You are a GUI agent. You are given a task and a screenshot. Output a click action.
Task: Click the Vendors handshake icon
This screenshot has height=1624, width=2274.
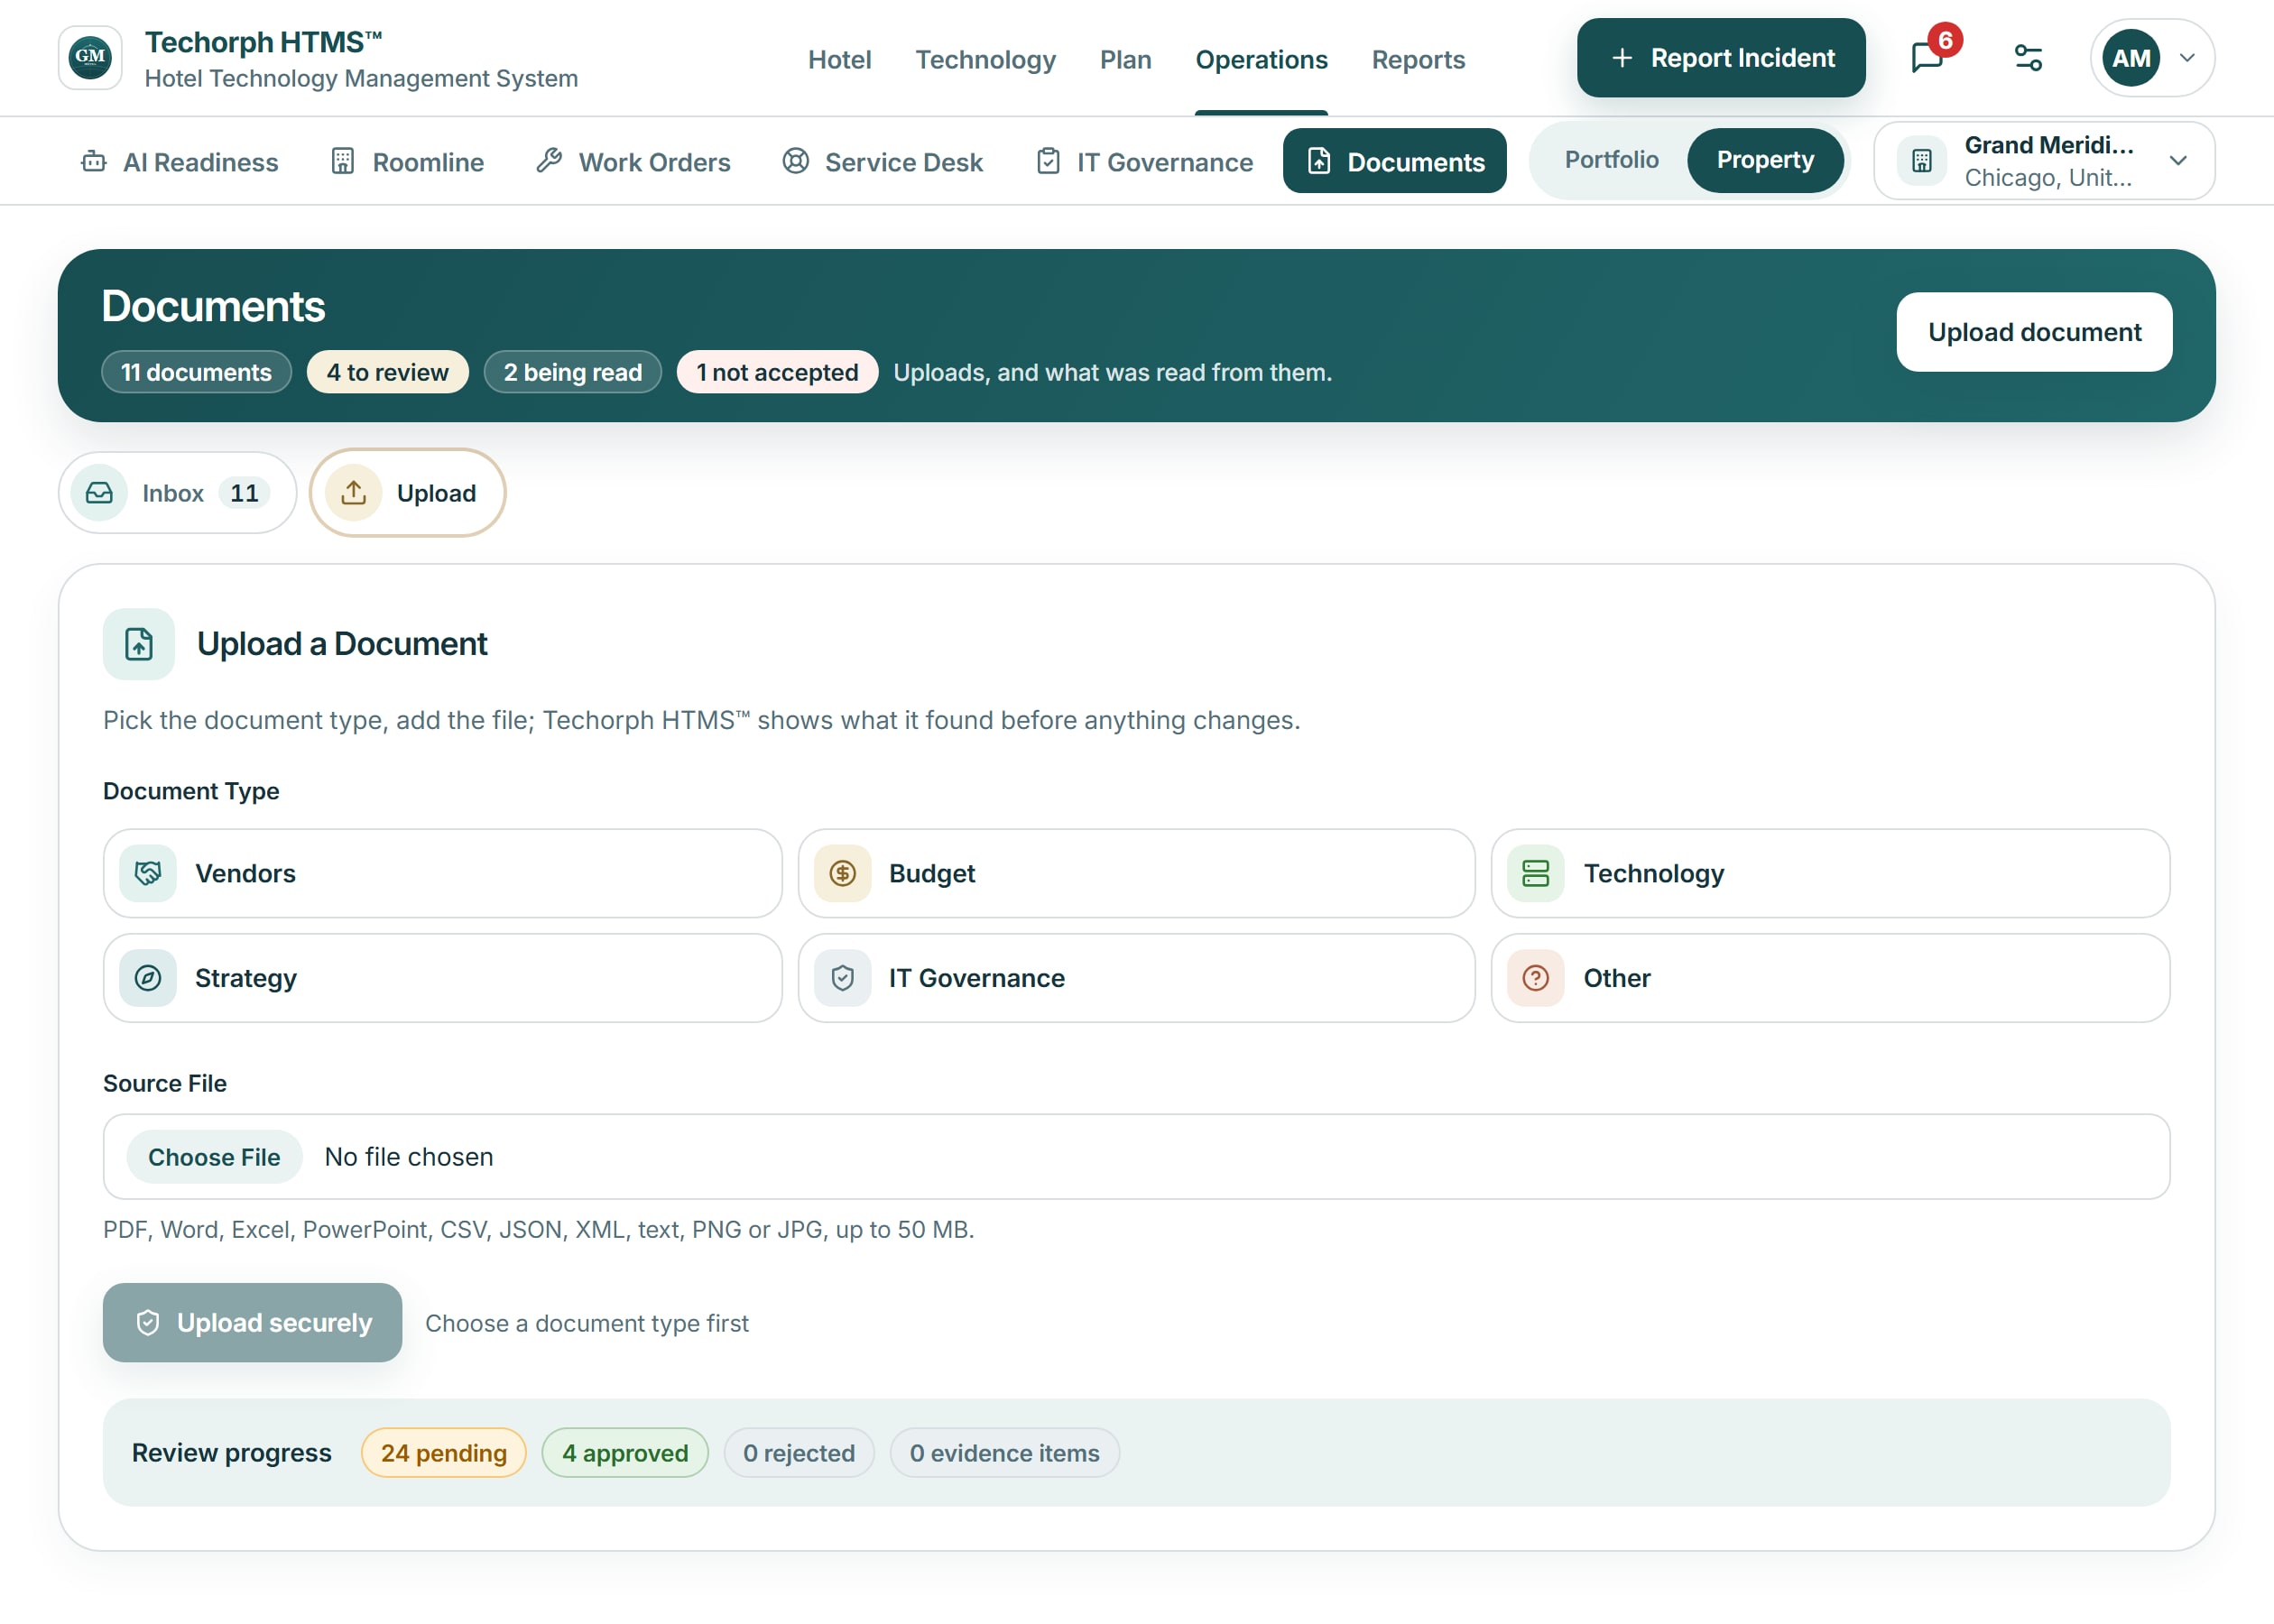coord(148,873)
